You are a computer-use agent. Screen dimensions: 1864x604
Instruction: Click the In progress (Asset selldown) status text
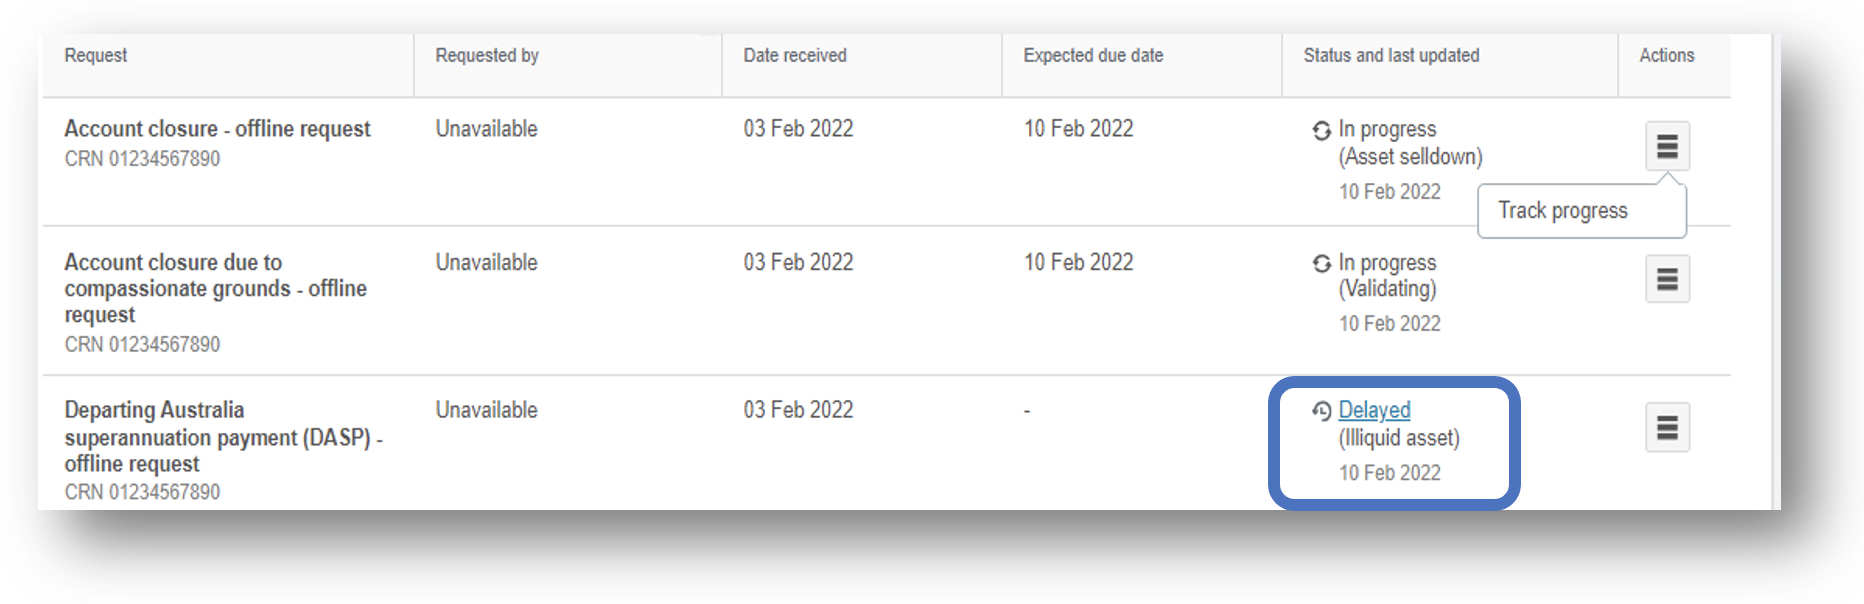tap(1410, 143)
